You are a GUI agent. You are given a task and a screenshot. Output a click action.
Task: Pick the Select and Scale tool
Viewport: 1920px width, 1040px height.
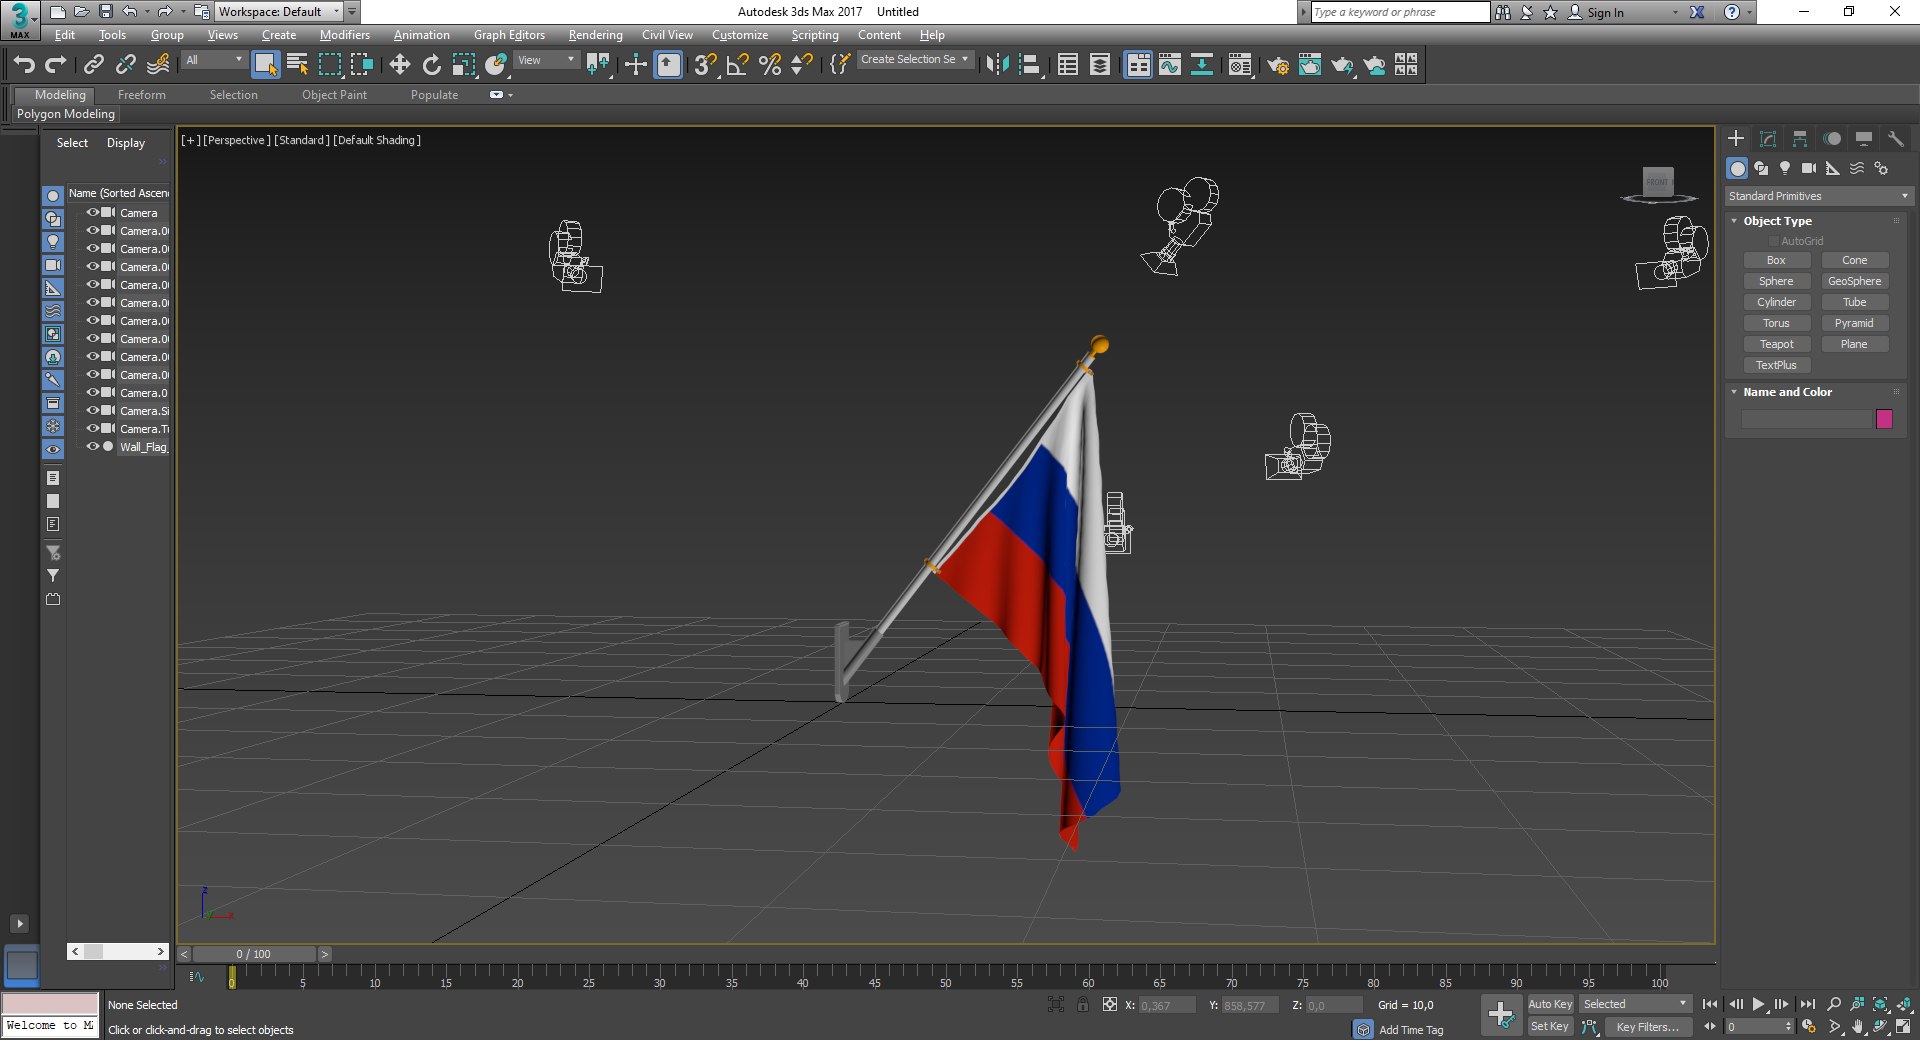[463, 65]
